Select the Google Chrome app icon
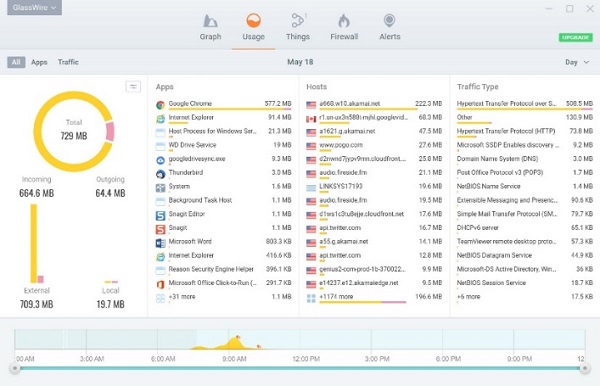This screenshot has height=386, width=600. (160, 104)
